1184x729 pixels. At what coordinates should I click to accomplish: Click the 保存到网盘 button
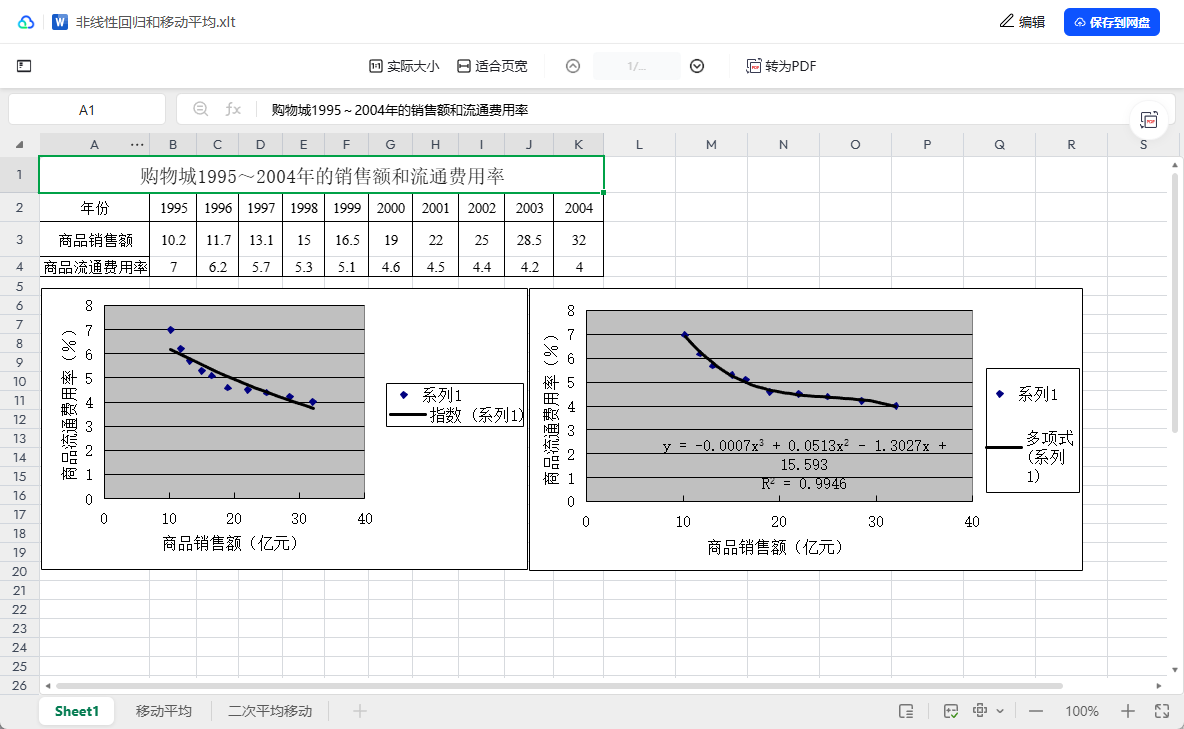(x=1111, y=21)
